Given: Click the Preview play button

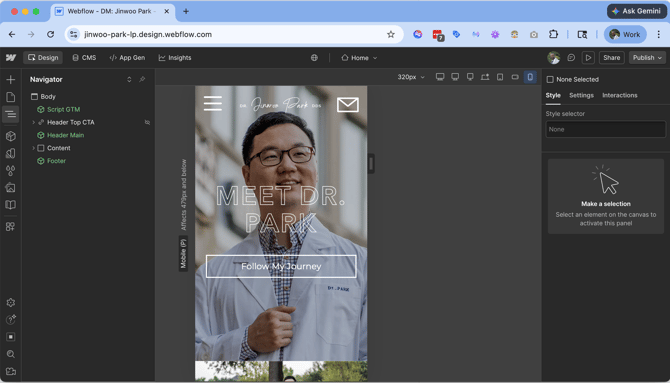Looking at the screenshot, I should click(x=588, y=58).
